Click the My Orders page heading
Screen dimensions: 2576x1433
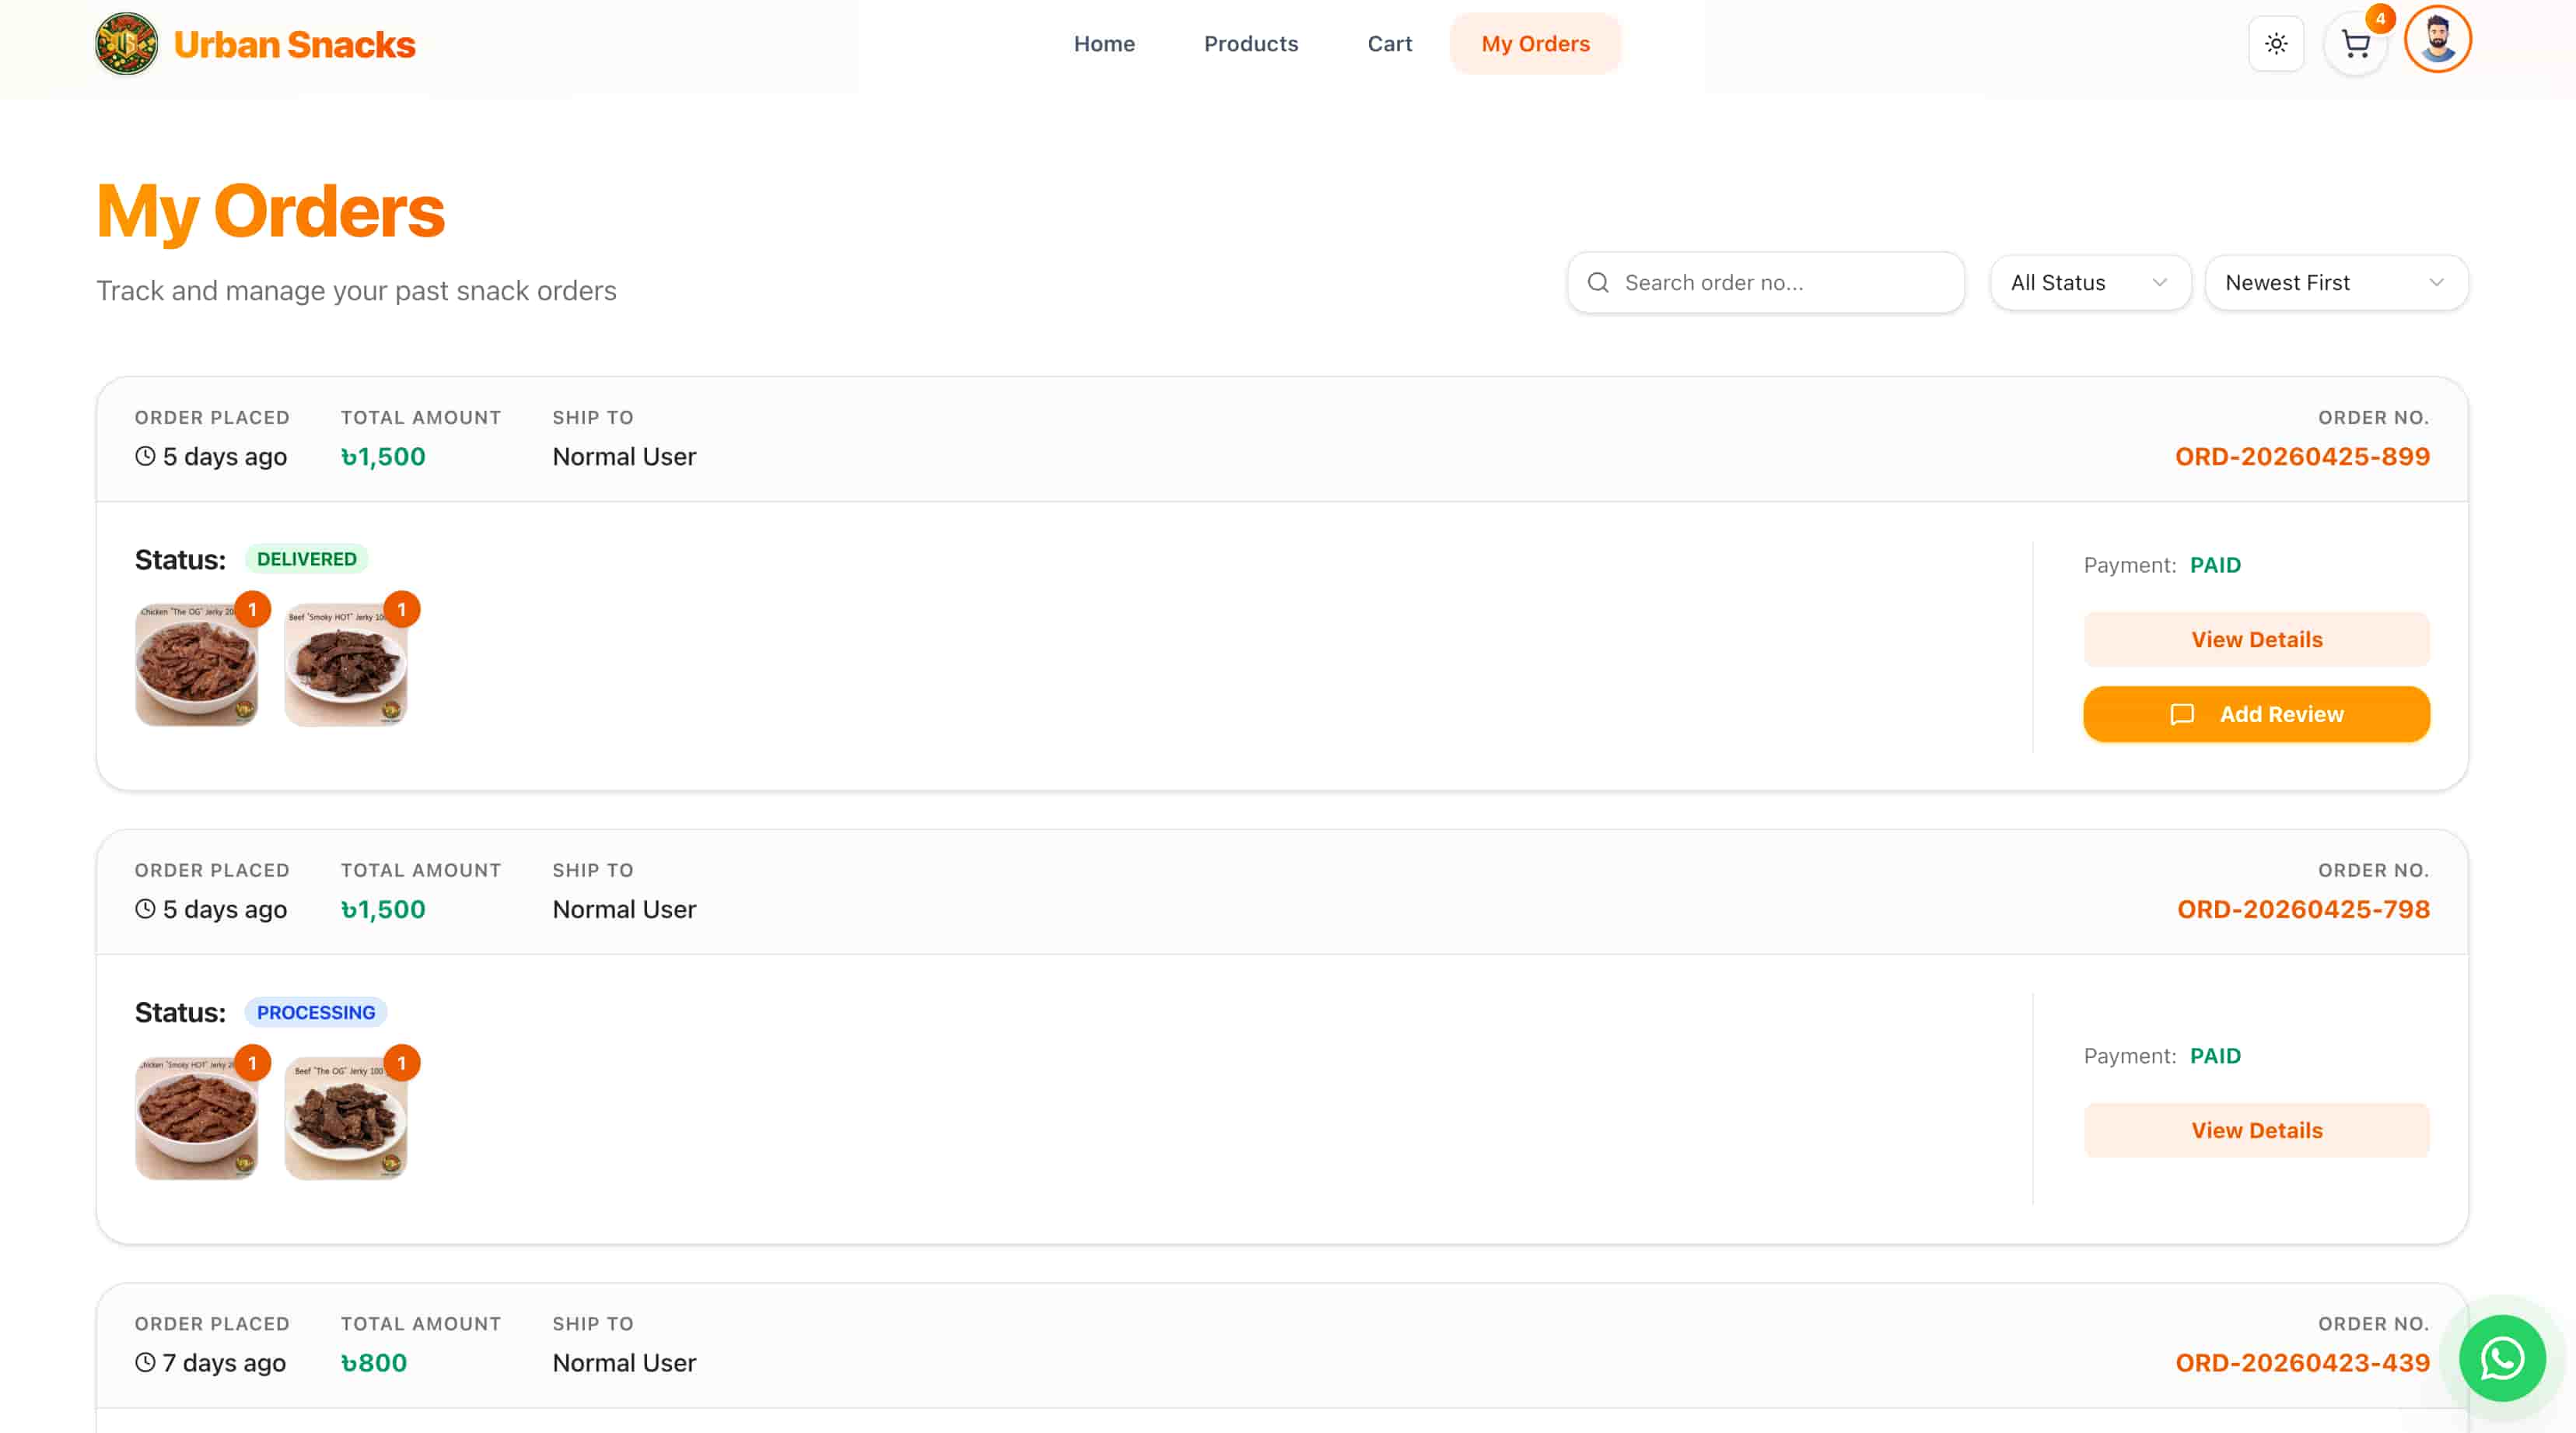270,211
